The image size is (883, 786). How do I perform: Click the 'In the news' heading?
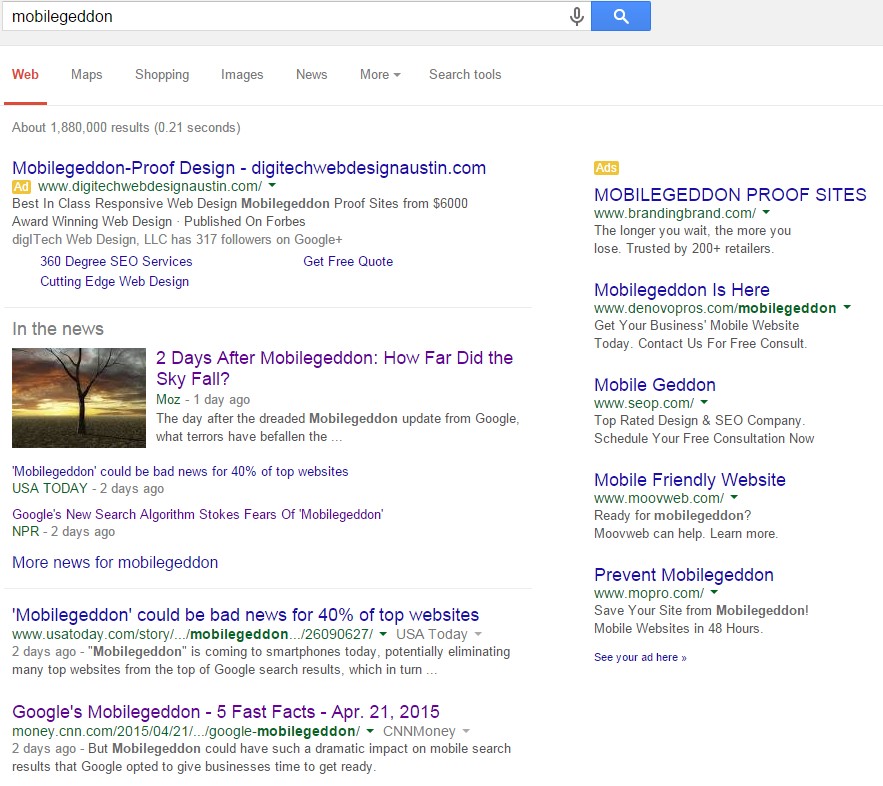[x=58, y=329]
